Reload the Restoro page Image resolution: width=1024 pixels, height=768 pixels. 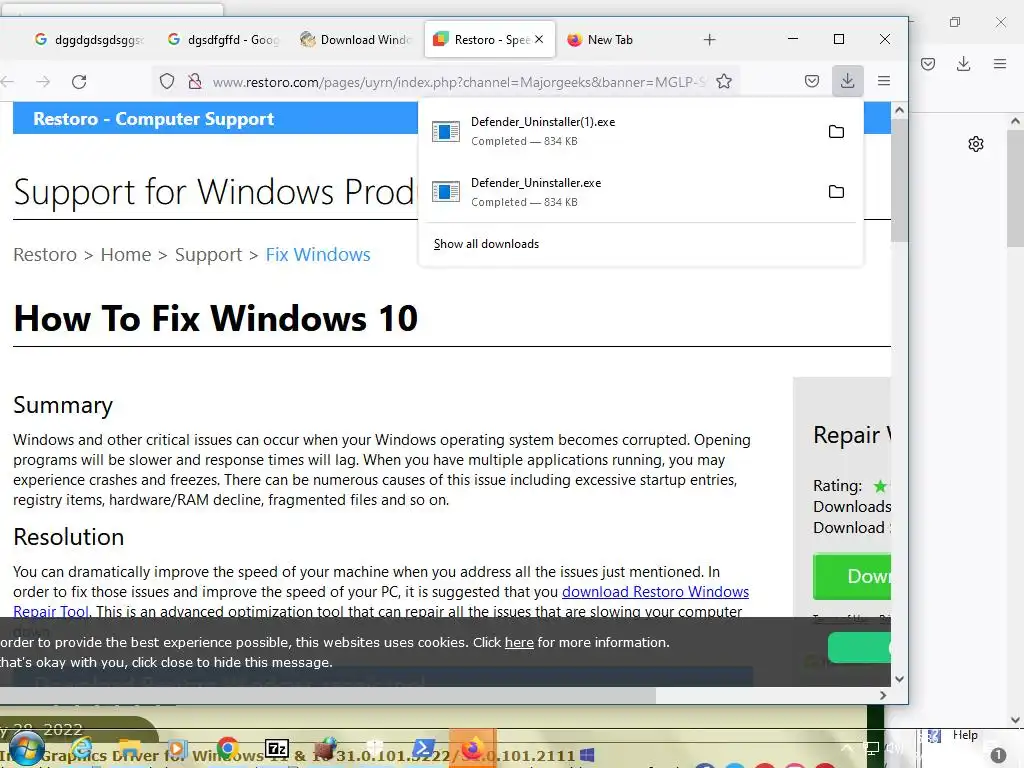pyautogui.click(x=79, y=82)
